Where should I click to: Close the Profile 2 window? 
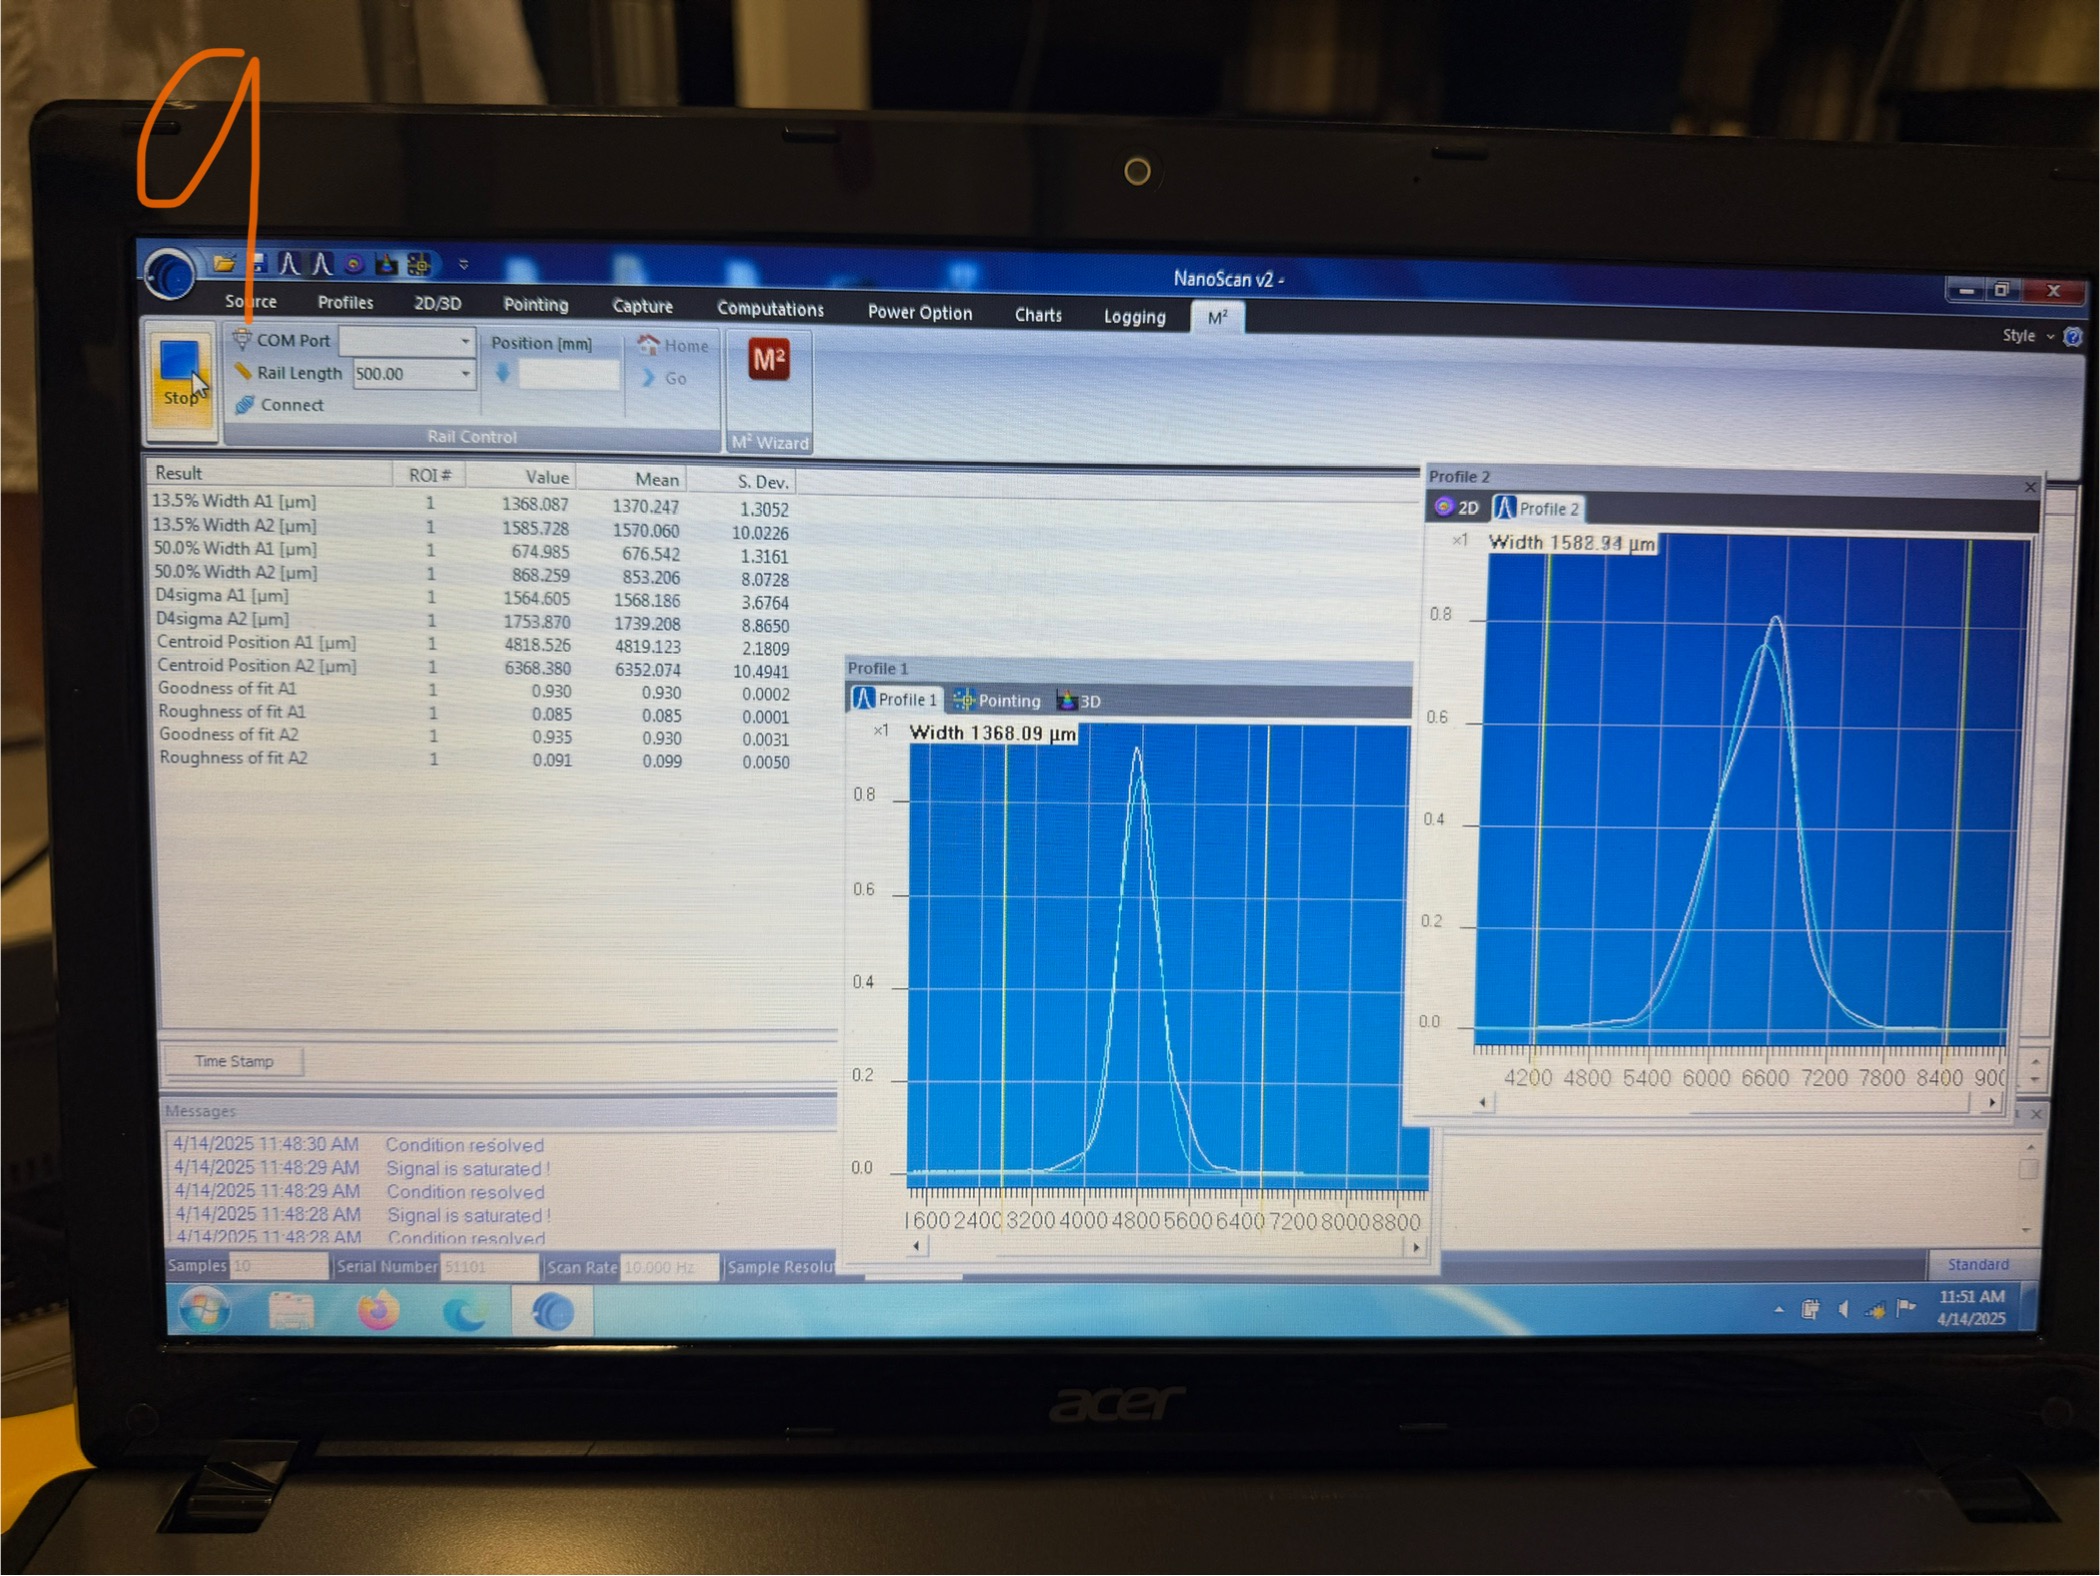point(2030,487)
